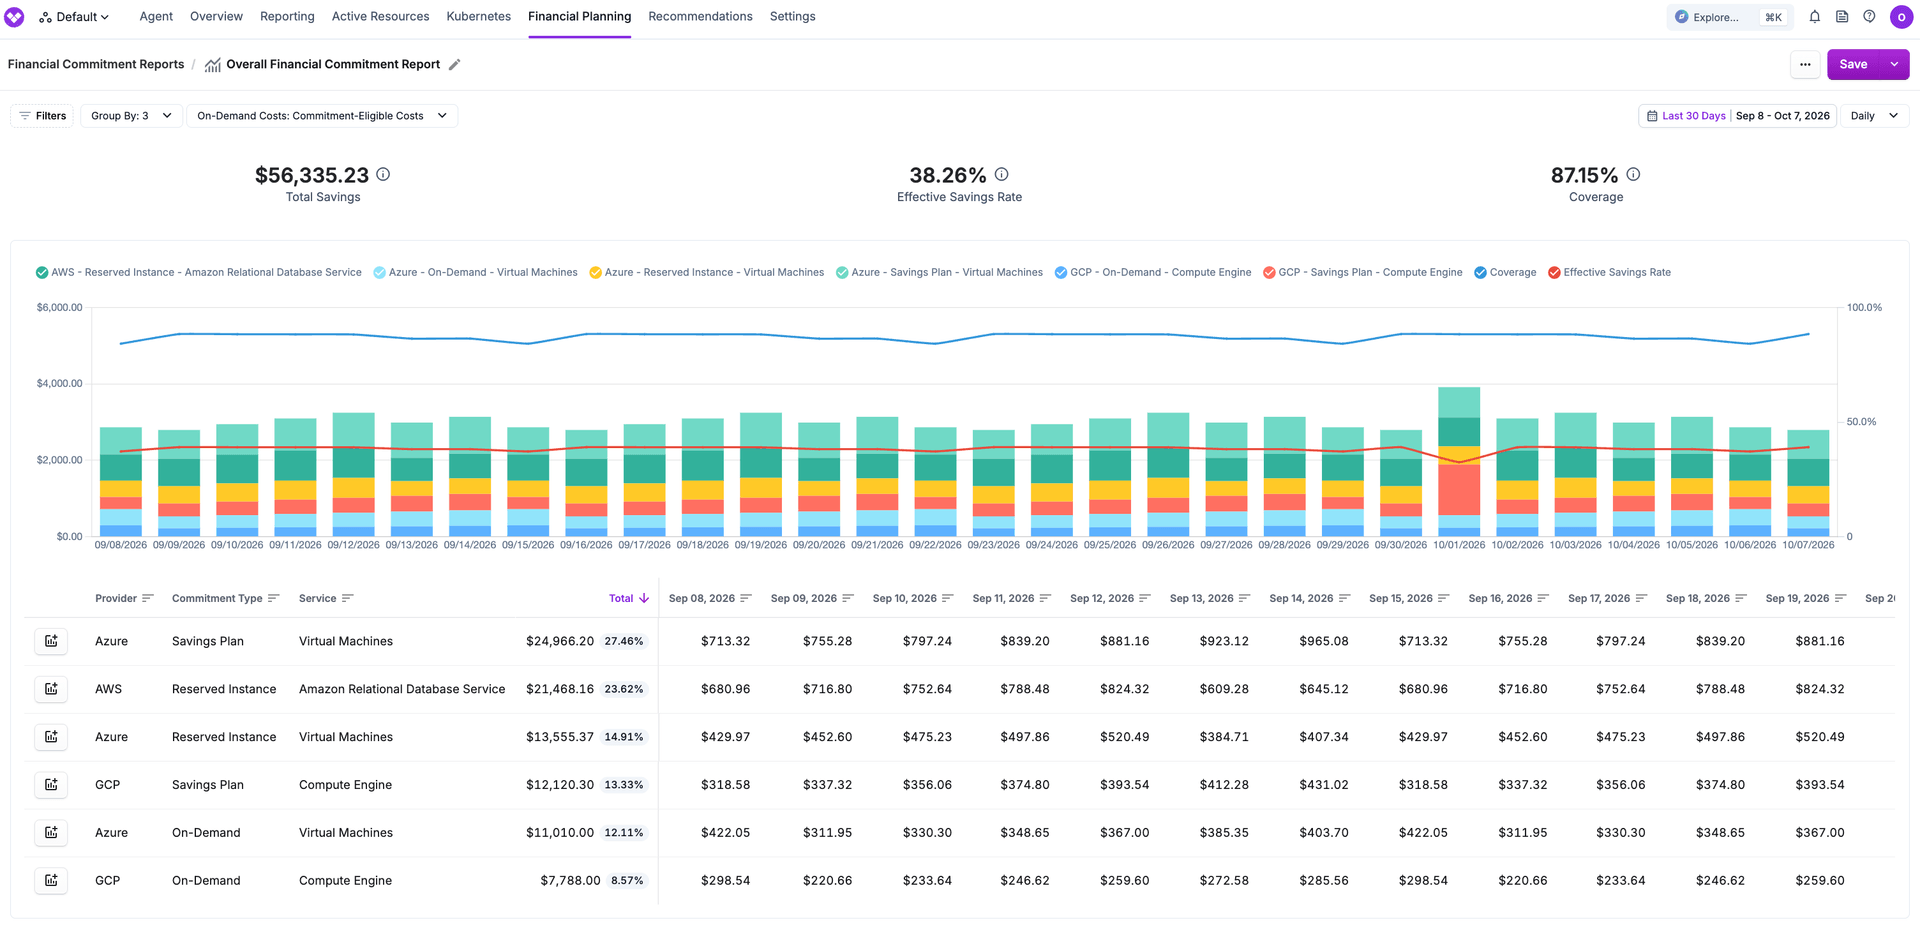The width and height of the screenshot is (1920, 932).
Task: Click the 09/08/2026 chart bar
Action: 121,482
